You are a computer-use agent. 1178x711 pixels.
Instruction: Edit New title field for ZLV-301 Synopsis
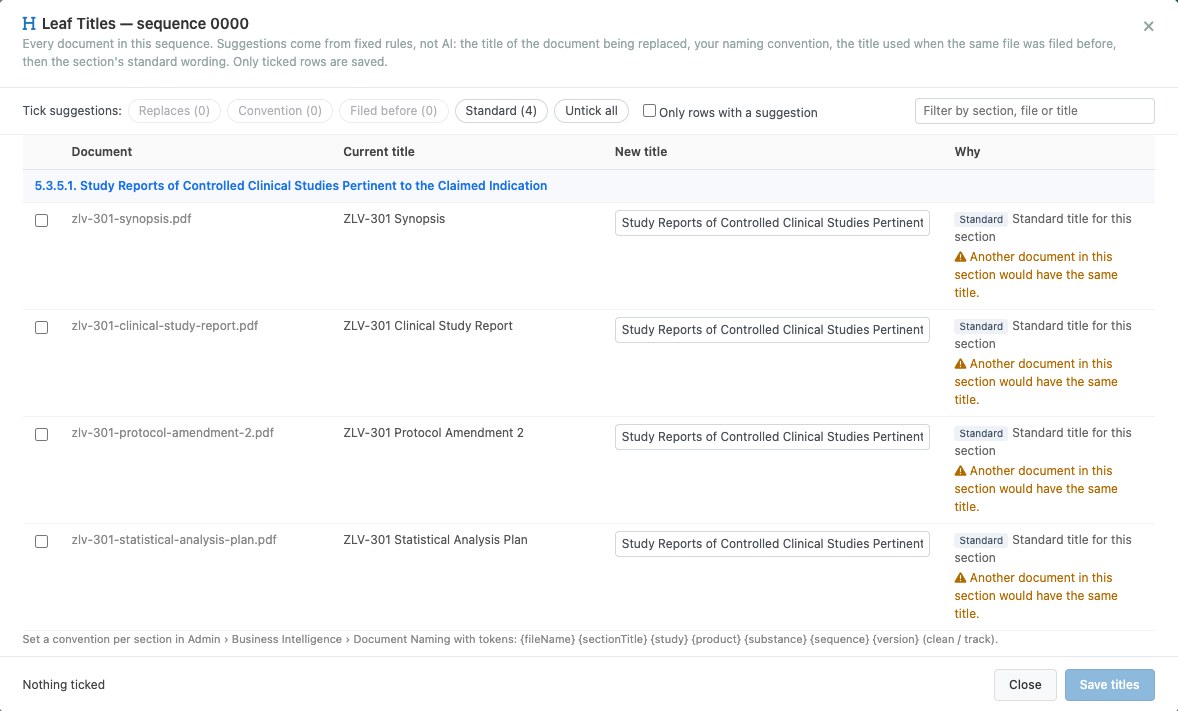(772, 223)
